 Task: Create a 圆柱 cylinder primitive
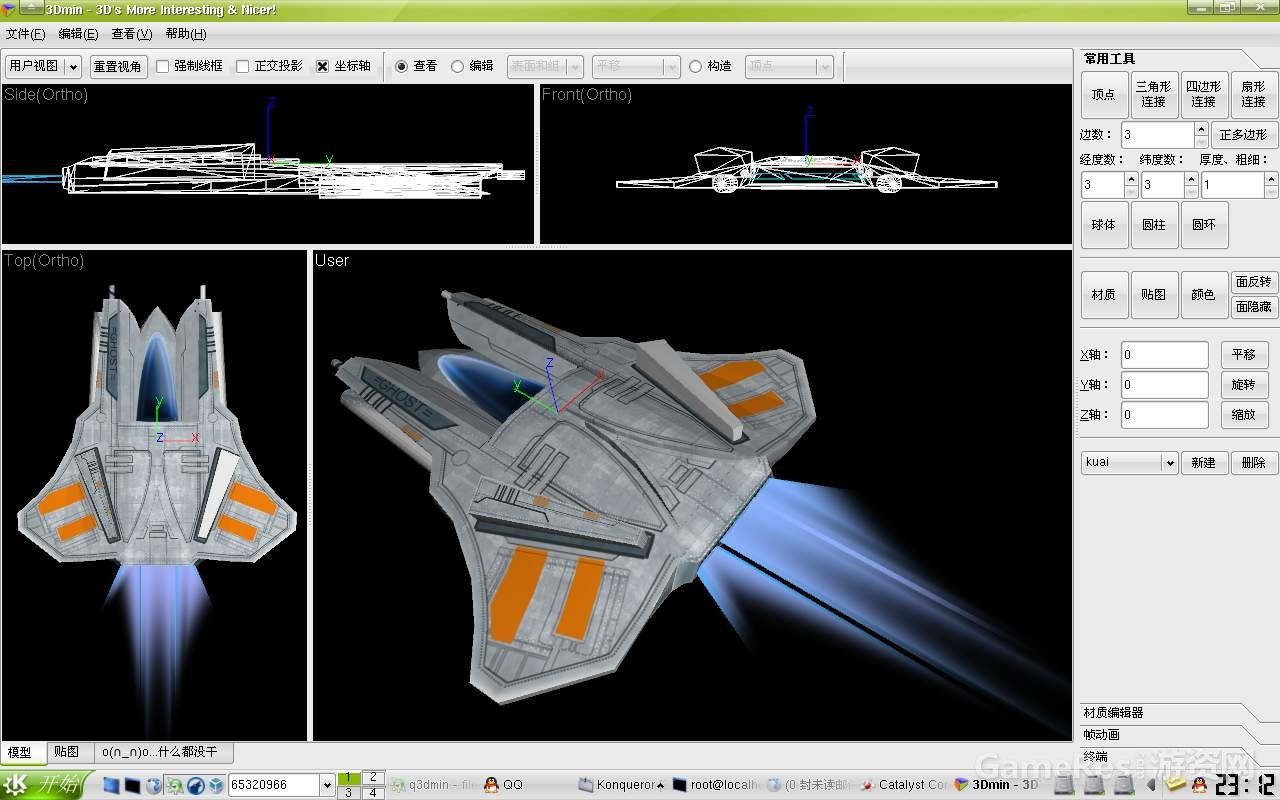point(1154,224)
